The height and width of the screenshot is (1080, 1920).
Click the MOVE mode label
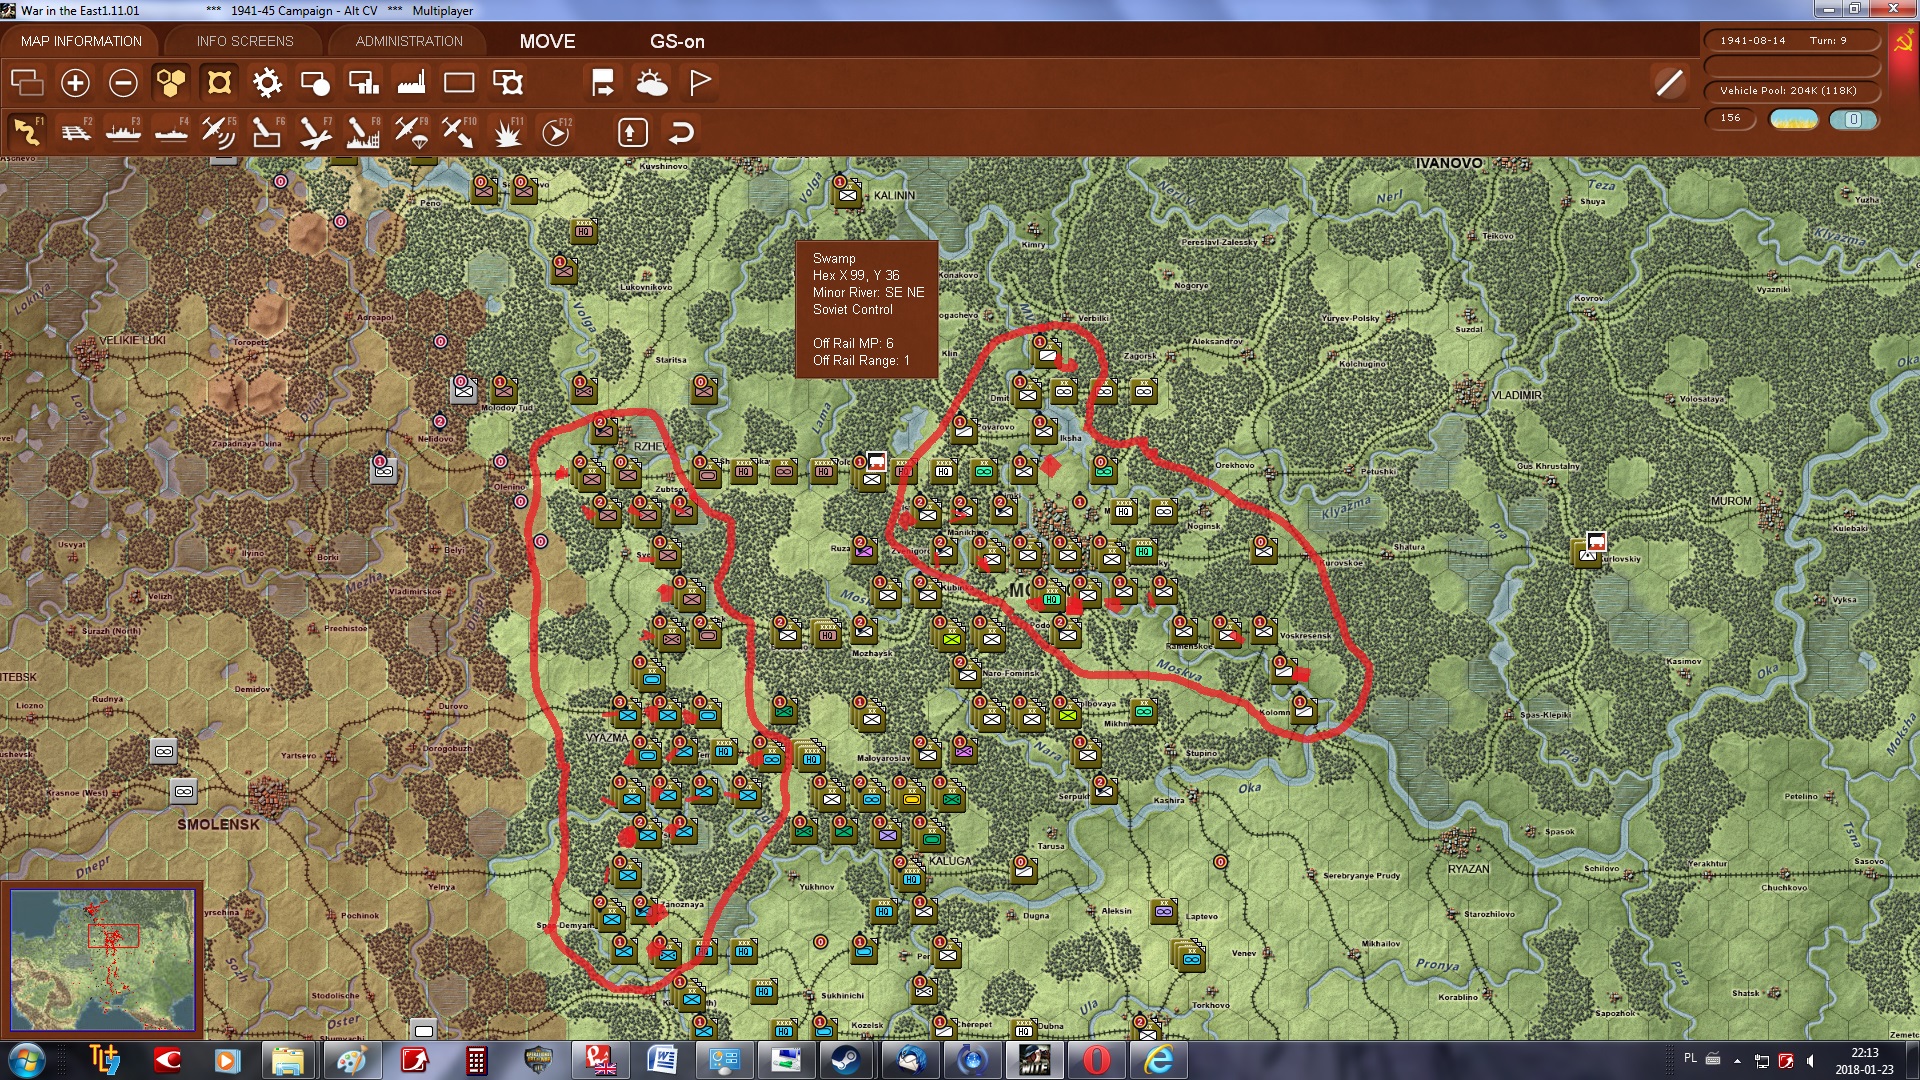547,41
